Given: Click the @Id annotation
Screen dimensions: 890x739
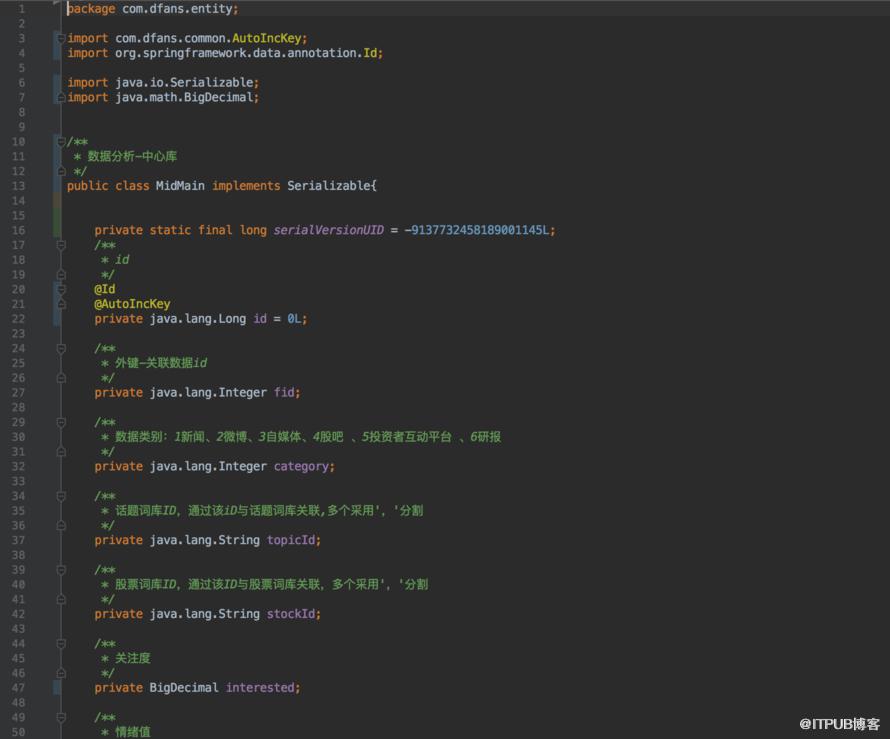Looking at the screenshot, I should (104, 289).
